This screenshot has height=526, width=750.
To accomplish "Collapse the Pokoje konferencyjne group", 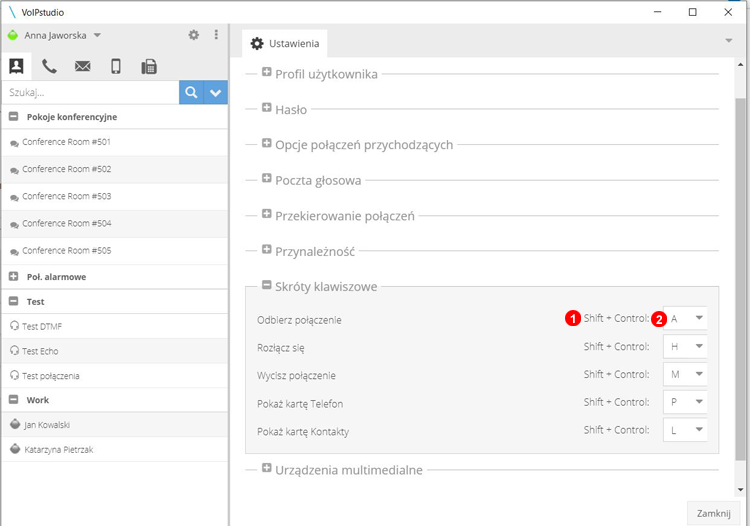I will [14, 116].
